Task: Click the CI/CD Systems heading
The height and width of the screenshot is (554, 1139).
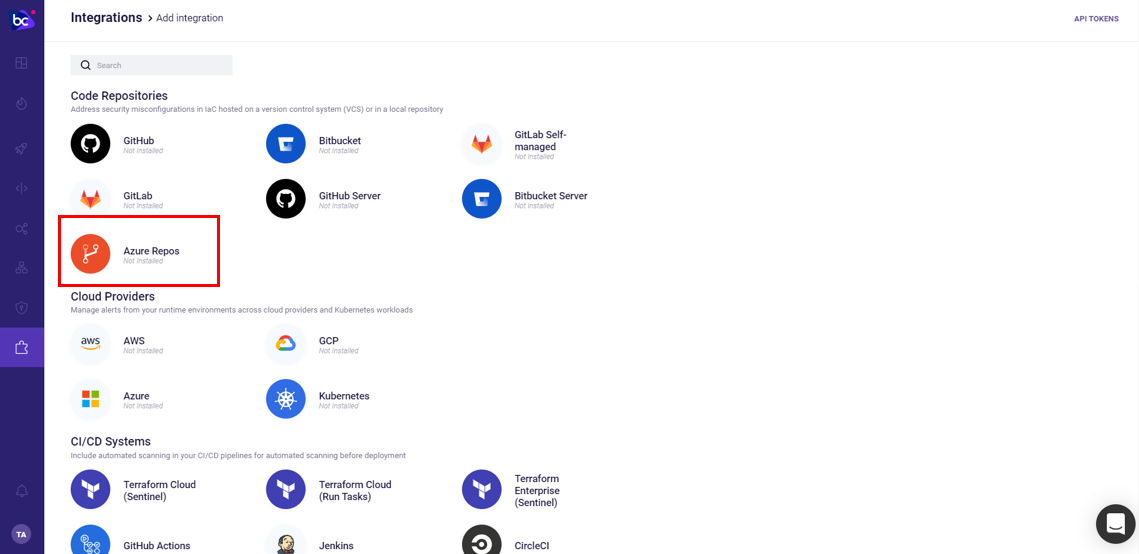Action: click(110, 441)
